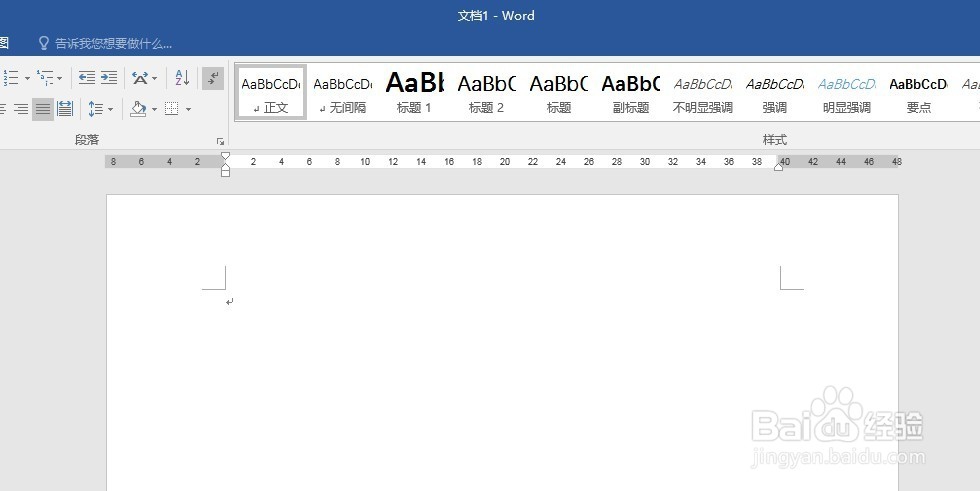The width and height of the screenshot is (980, 491).
Task: Increase paragraph indent
Action: (x=109, y=78)
